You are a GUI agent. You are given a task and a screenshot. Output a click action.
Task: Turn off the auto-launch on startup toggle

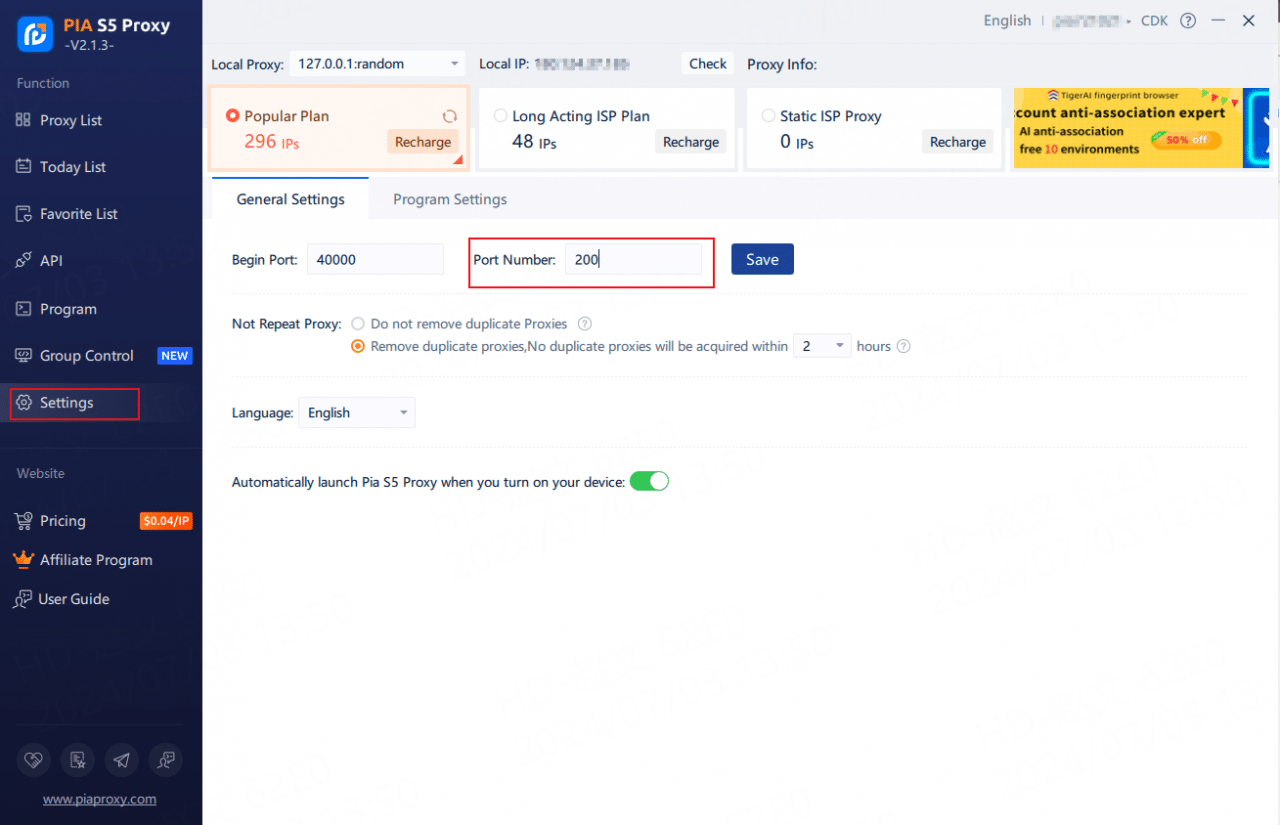(649, 481)
